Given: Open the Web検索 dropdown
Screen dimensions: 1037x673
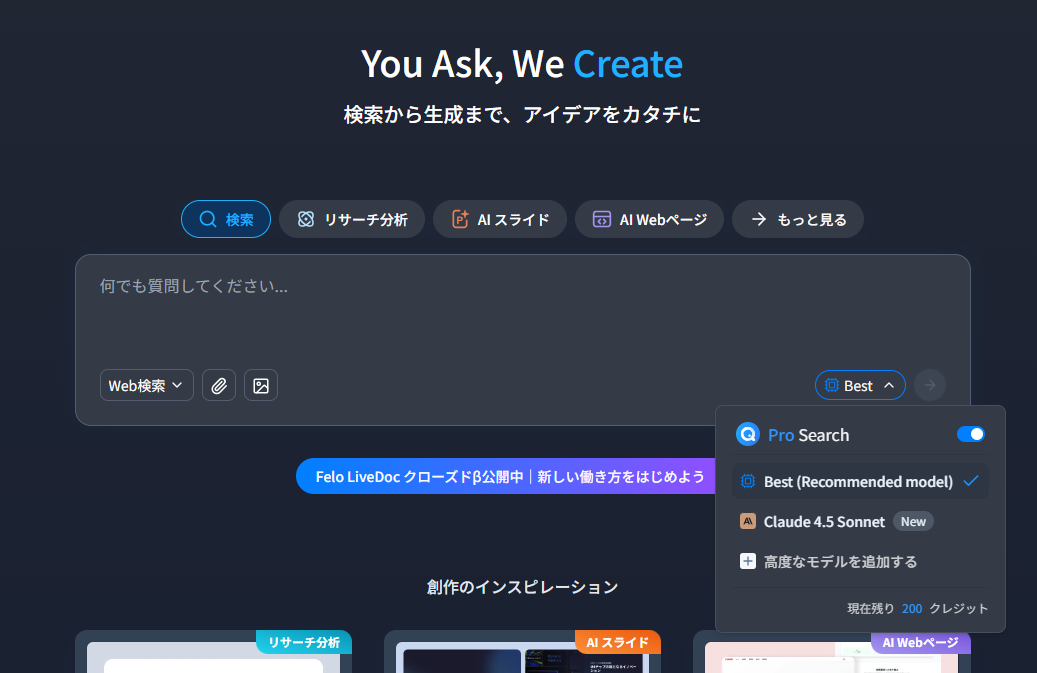Looking at the screenshot, I should click(x=147, y=385).
